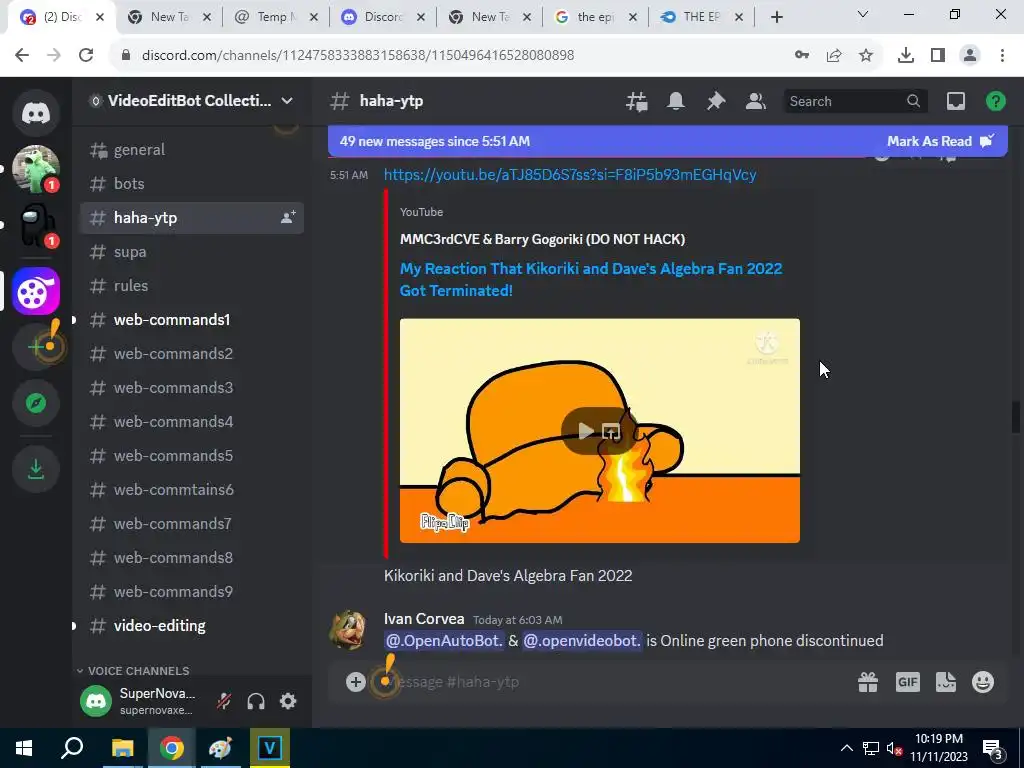Click plus attachment button in message bar
The image size is (1024, 768).
pos(356,682)
